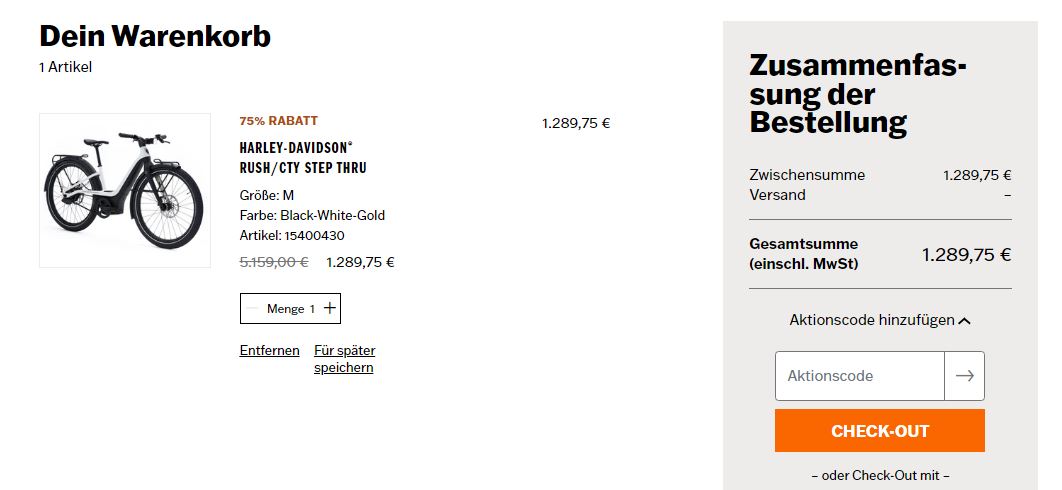This screenshot has height=490, width=1062.
Task: Click Für später speichern link
Action: pos(344,359)
